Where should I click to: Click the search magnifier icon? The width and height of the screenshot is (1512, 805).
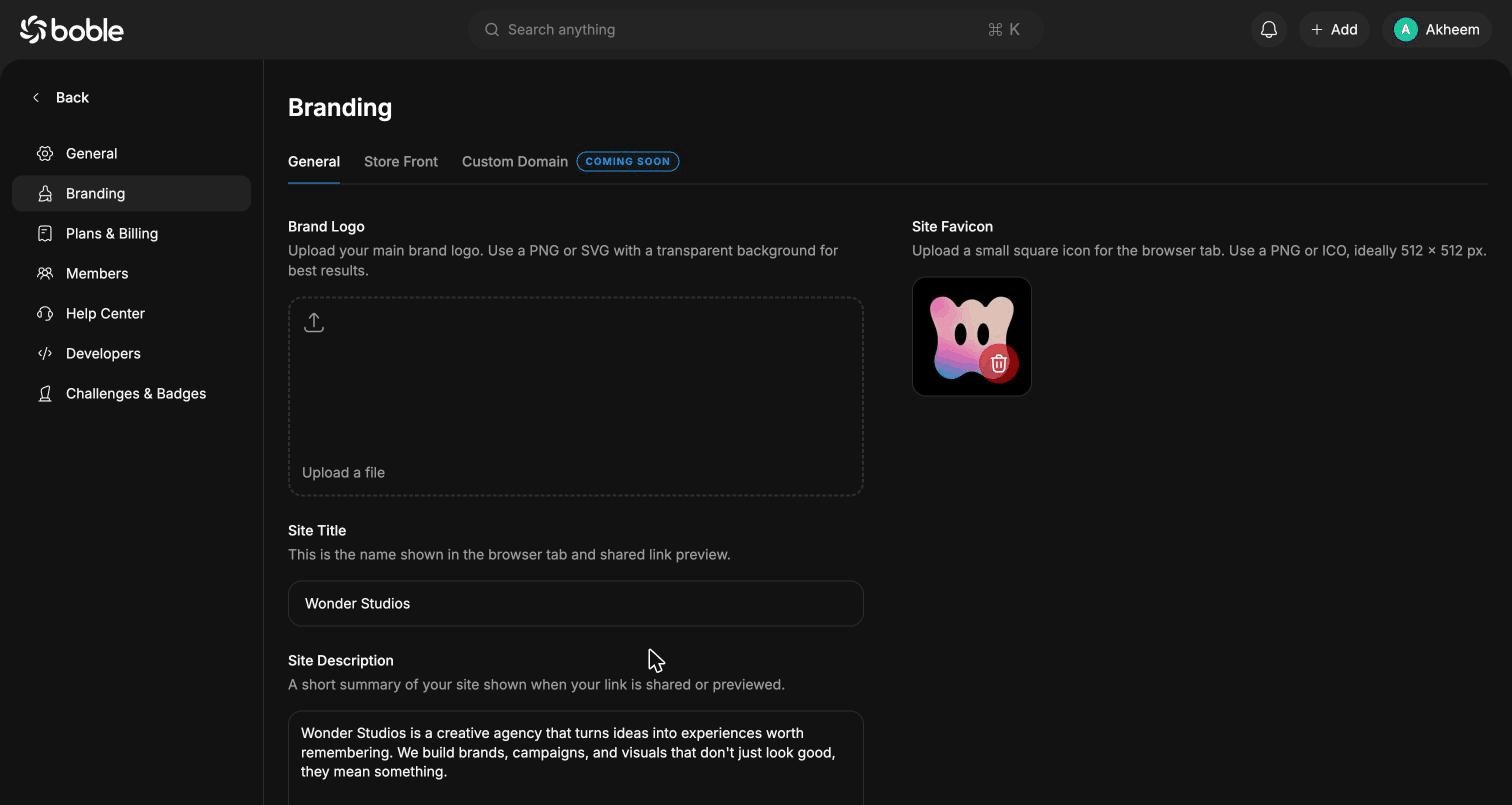(492, 30)
